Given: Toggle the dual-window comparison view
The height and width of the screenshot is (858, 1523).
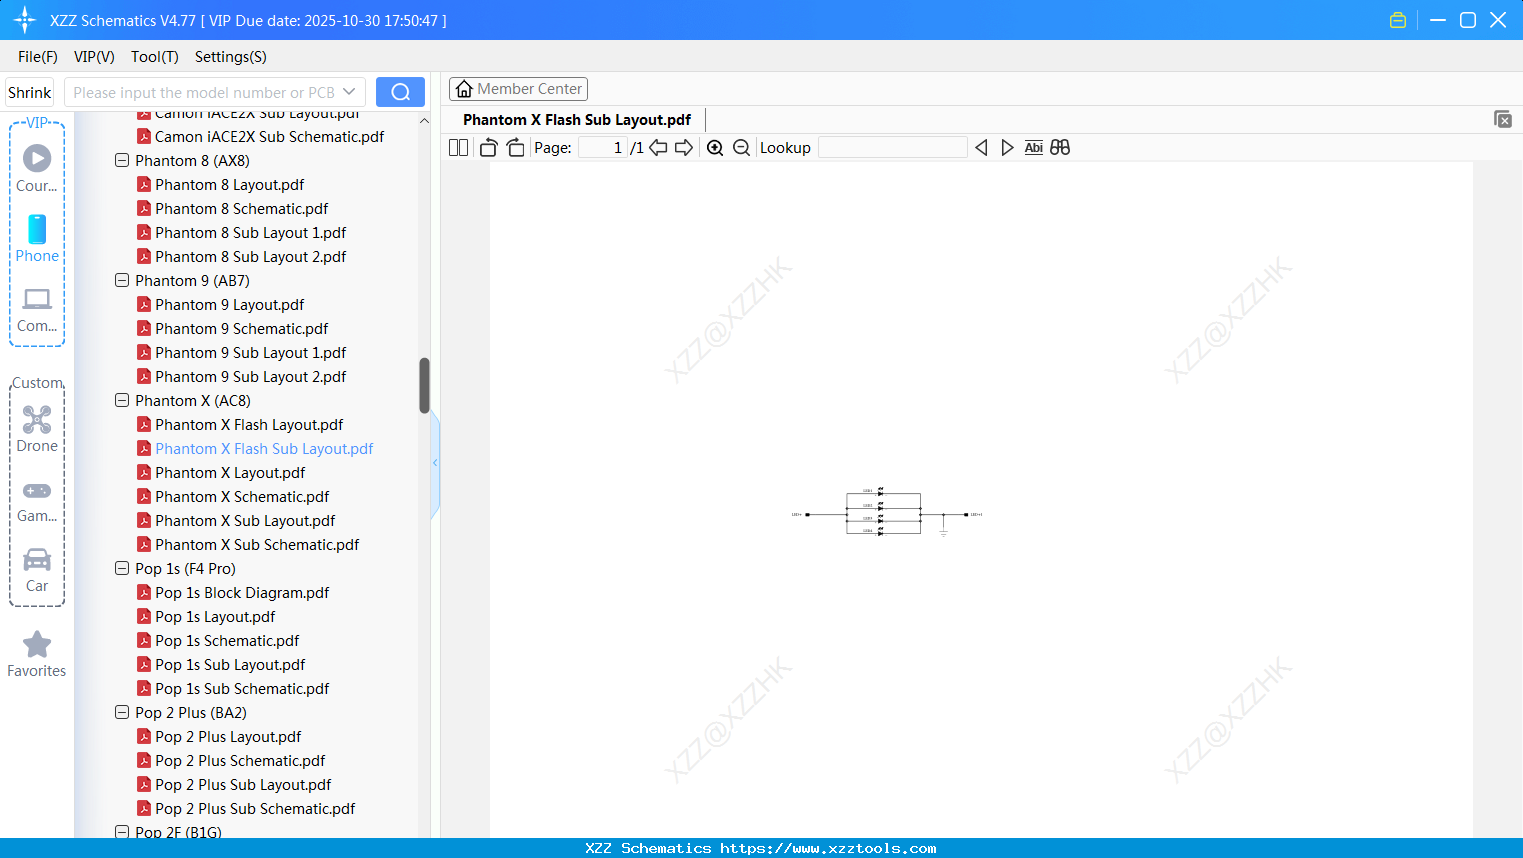Looking at the screenshot, I should coord(1060,147).
